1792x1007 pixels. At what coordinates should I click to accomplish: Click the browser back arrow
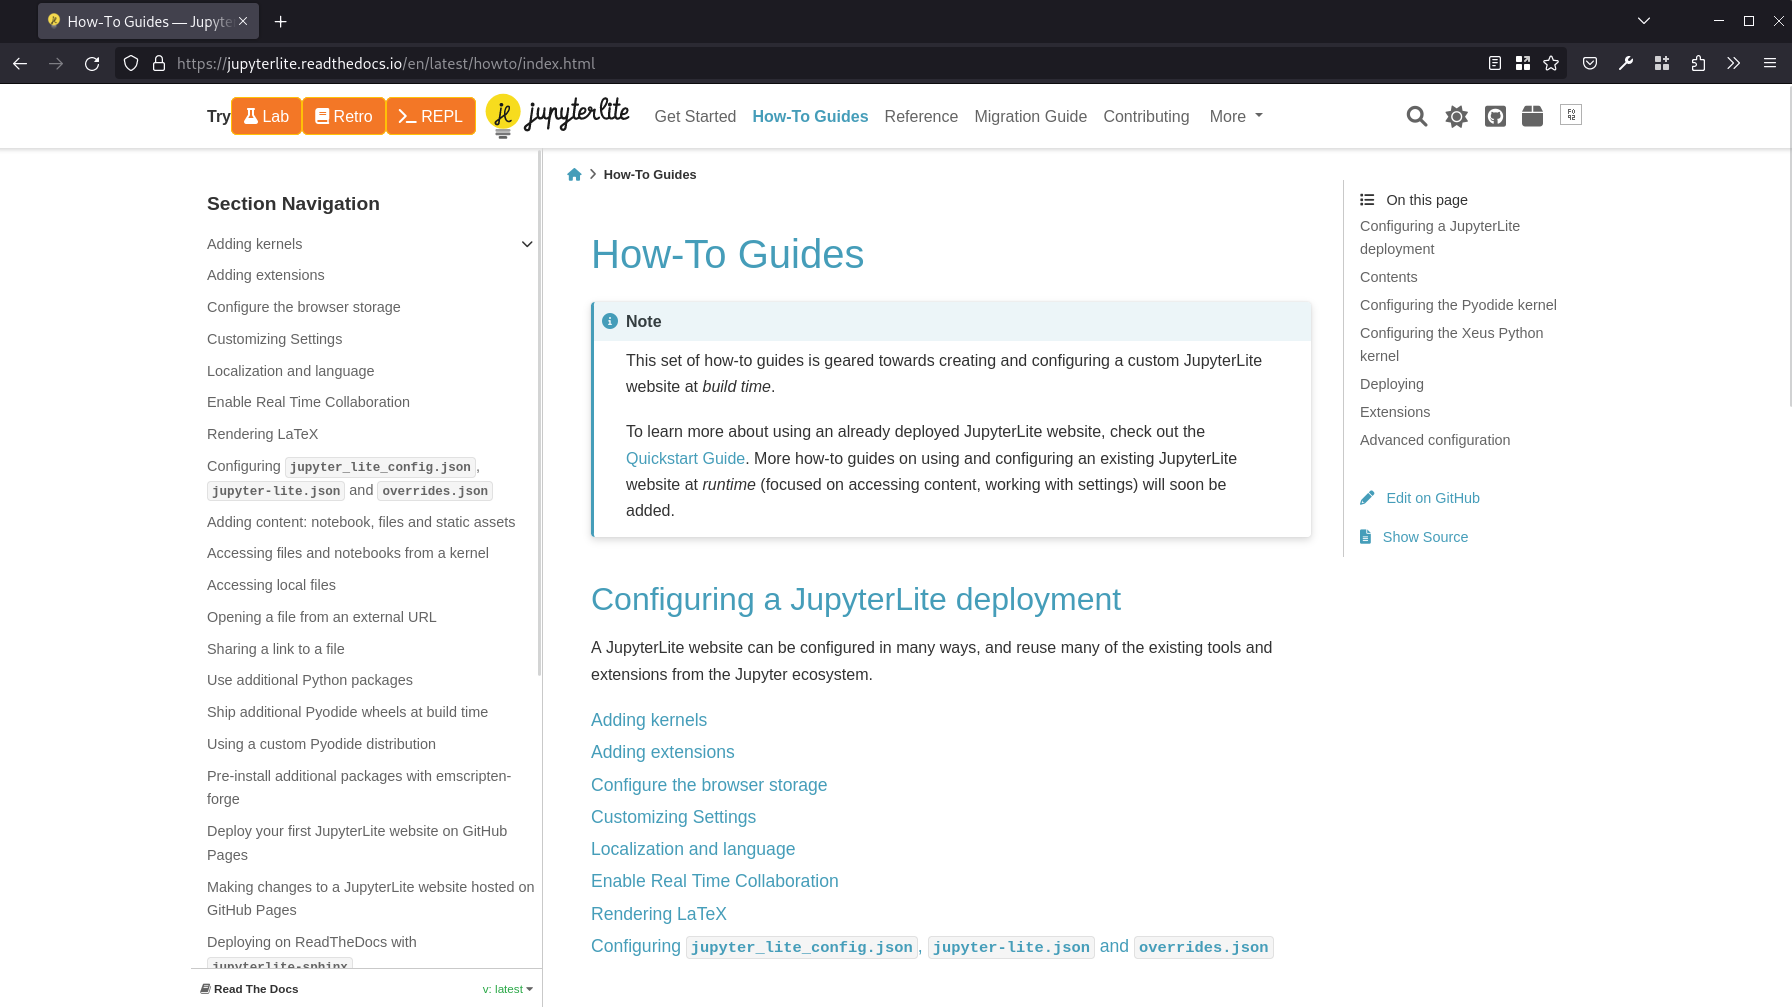point(20,63)
